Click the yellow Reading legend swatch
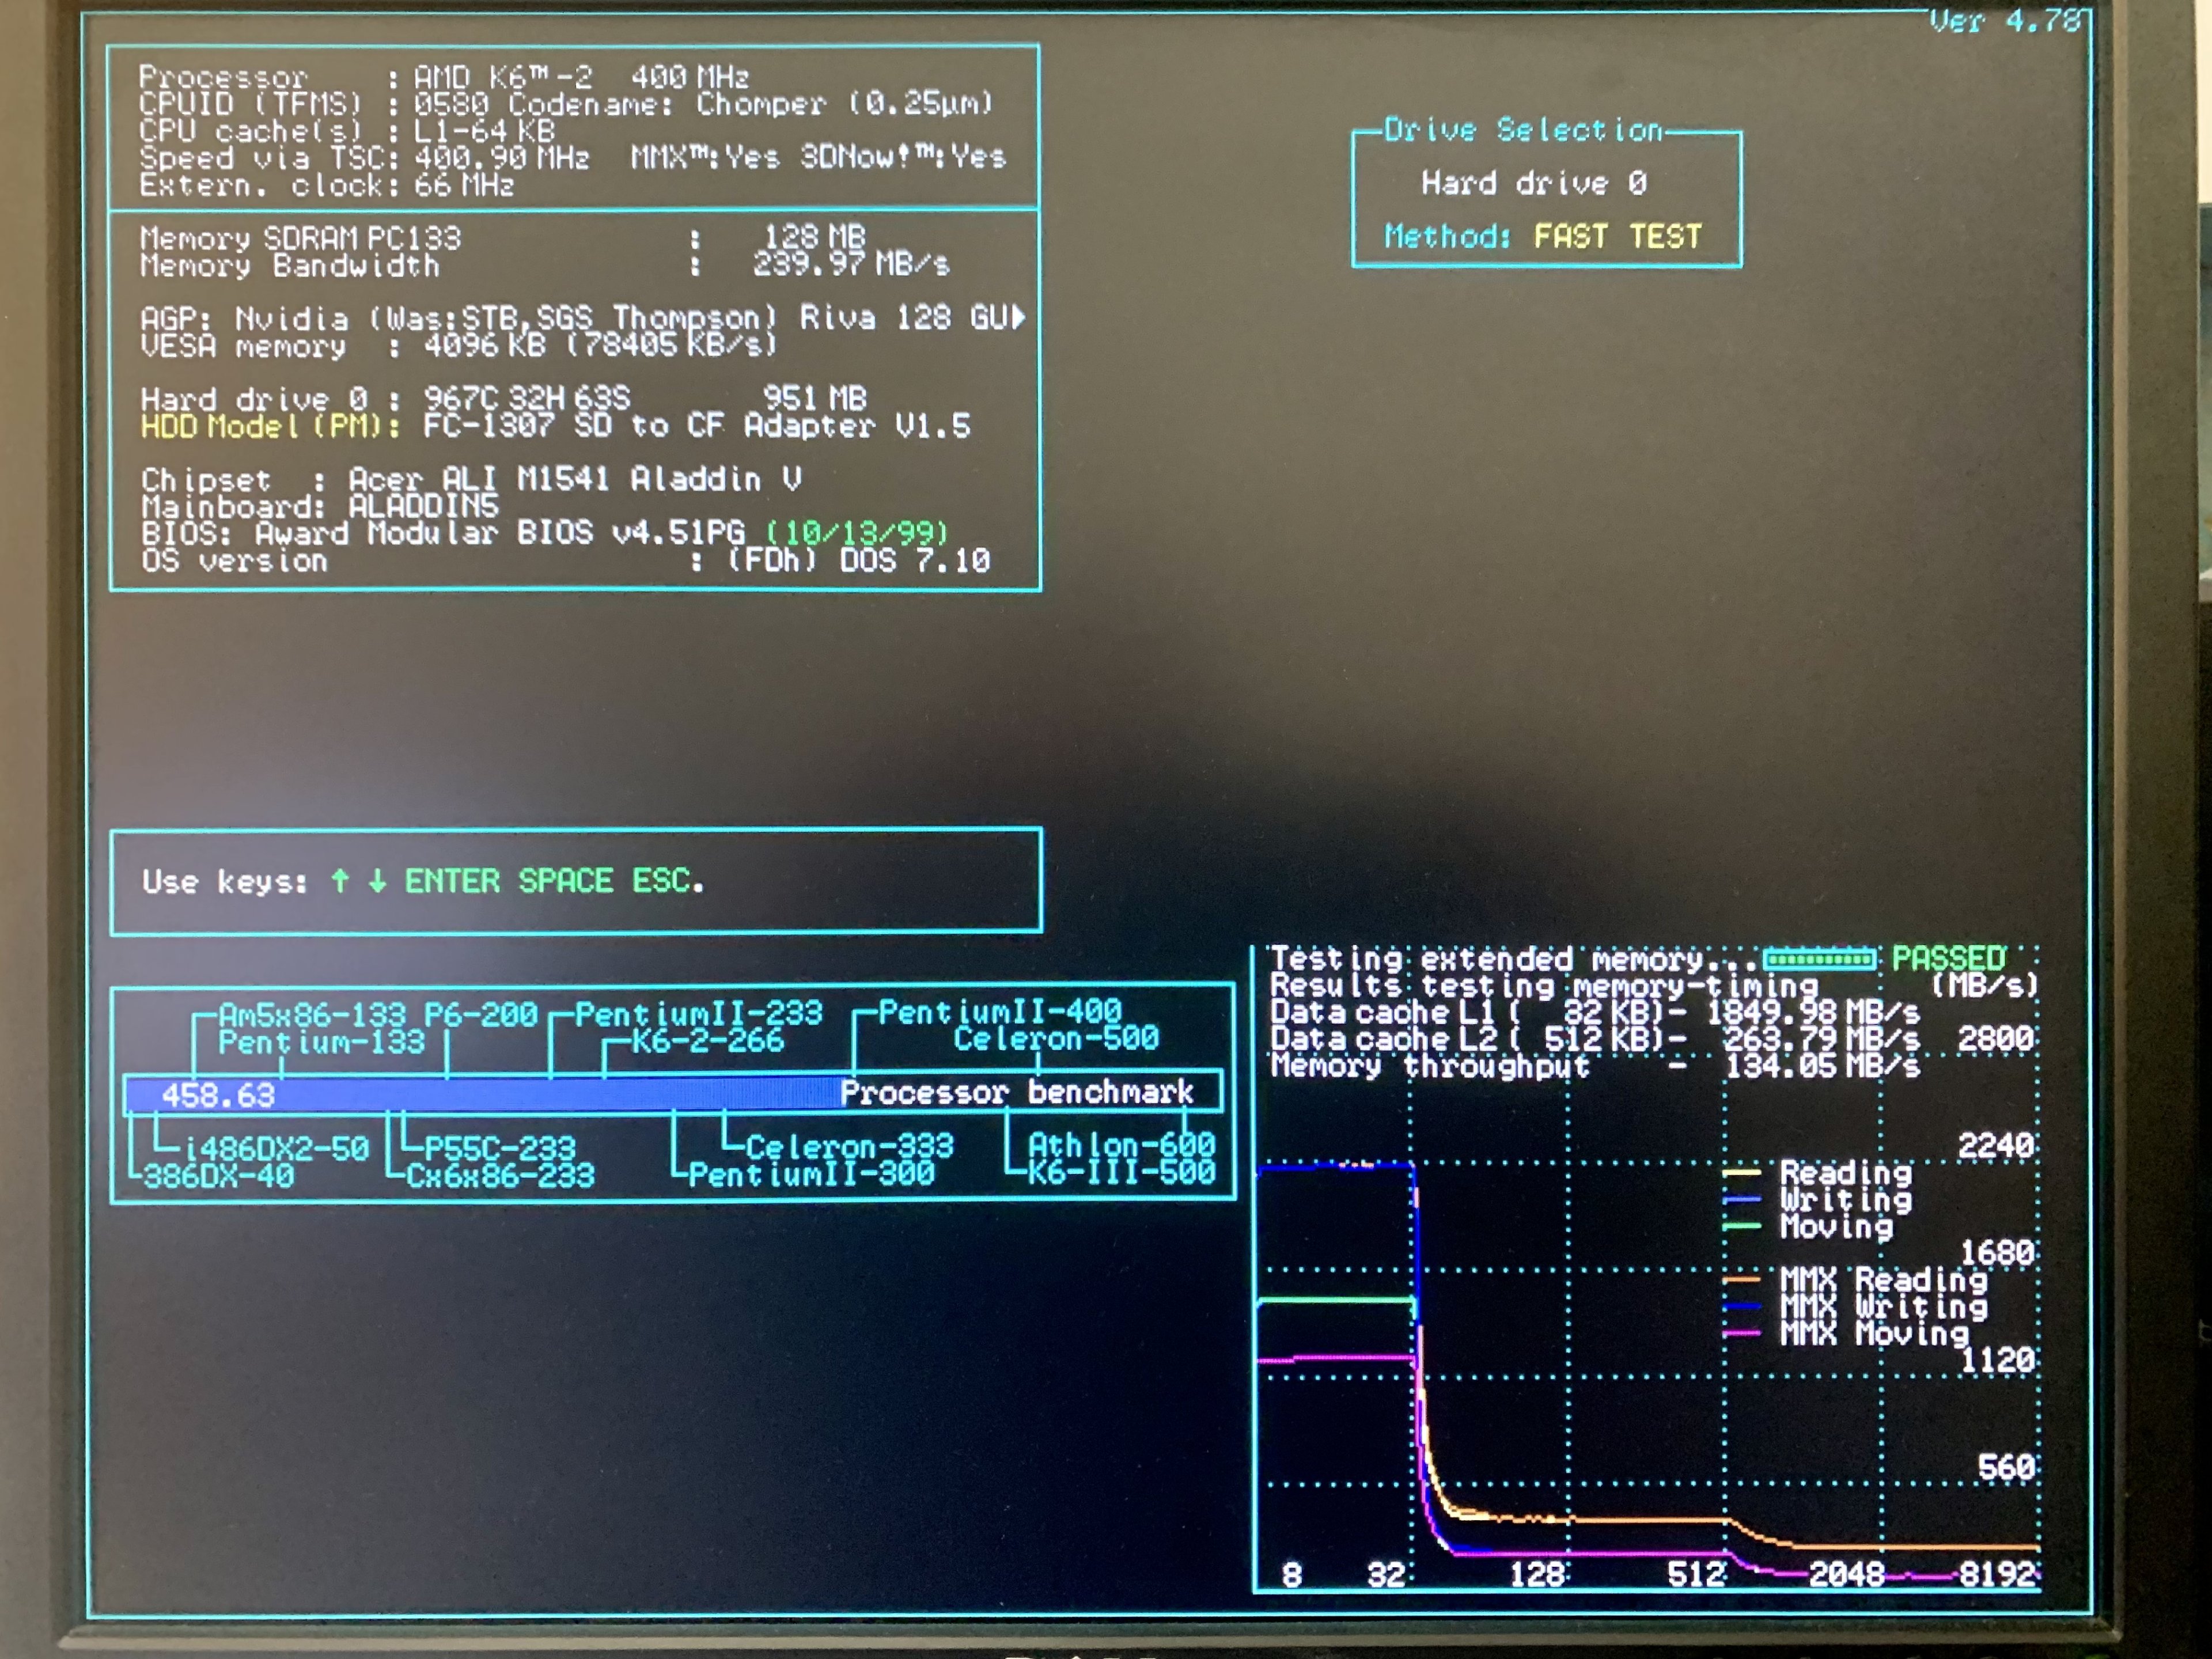Viewport: 2212px width, 1659px height. coord(1742,1172)
